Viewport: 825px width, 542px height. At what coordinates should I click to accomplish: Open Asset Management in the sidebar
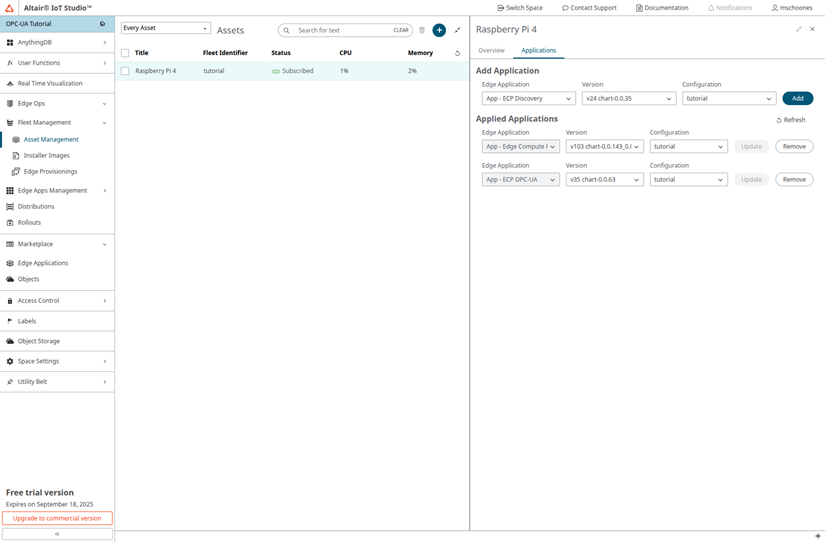click(x=51, y=139)
